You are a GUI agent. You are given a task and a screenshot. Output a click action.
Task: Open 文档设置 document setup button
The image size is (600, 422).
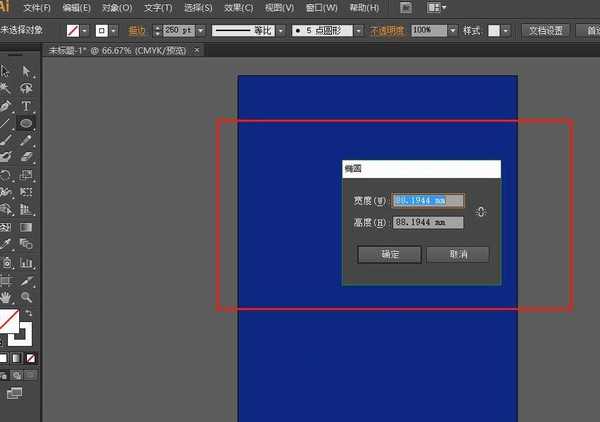pyautogui.click(x=545, y=31)
